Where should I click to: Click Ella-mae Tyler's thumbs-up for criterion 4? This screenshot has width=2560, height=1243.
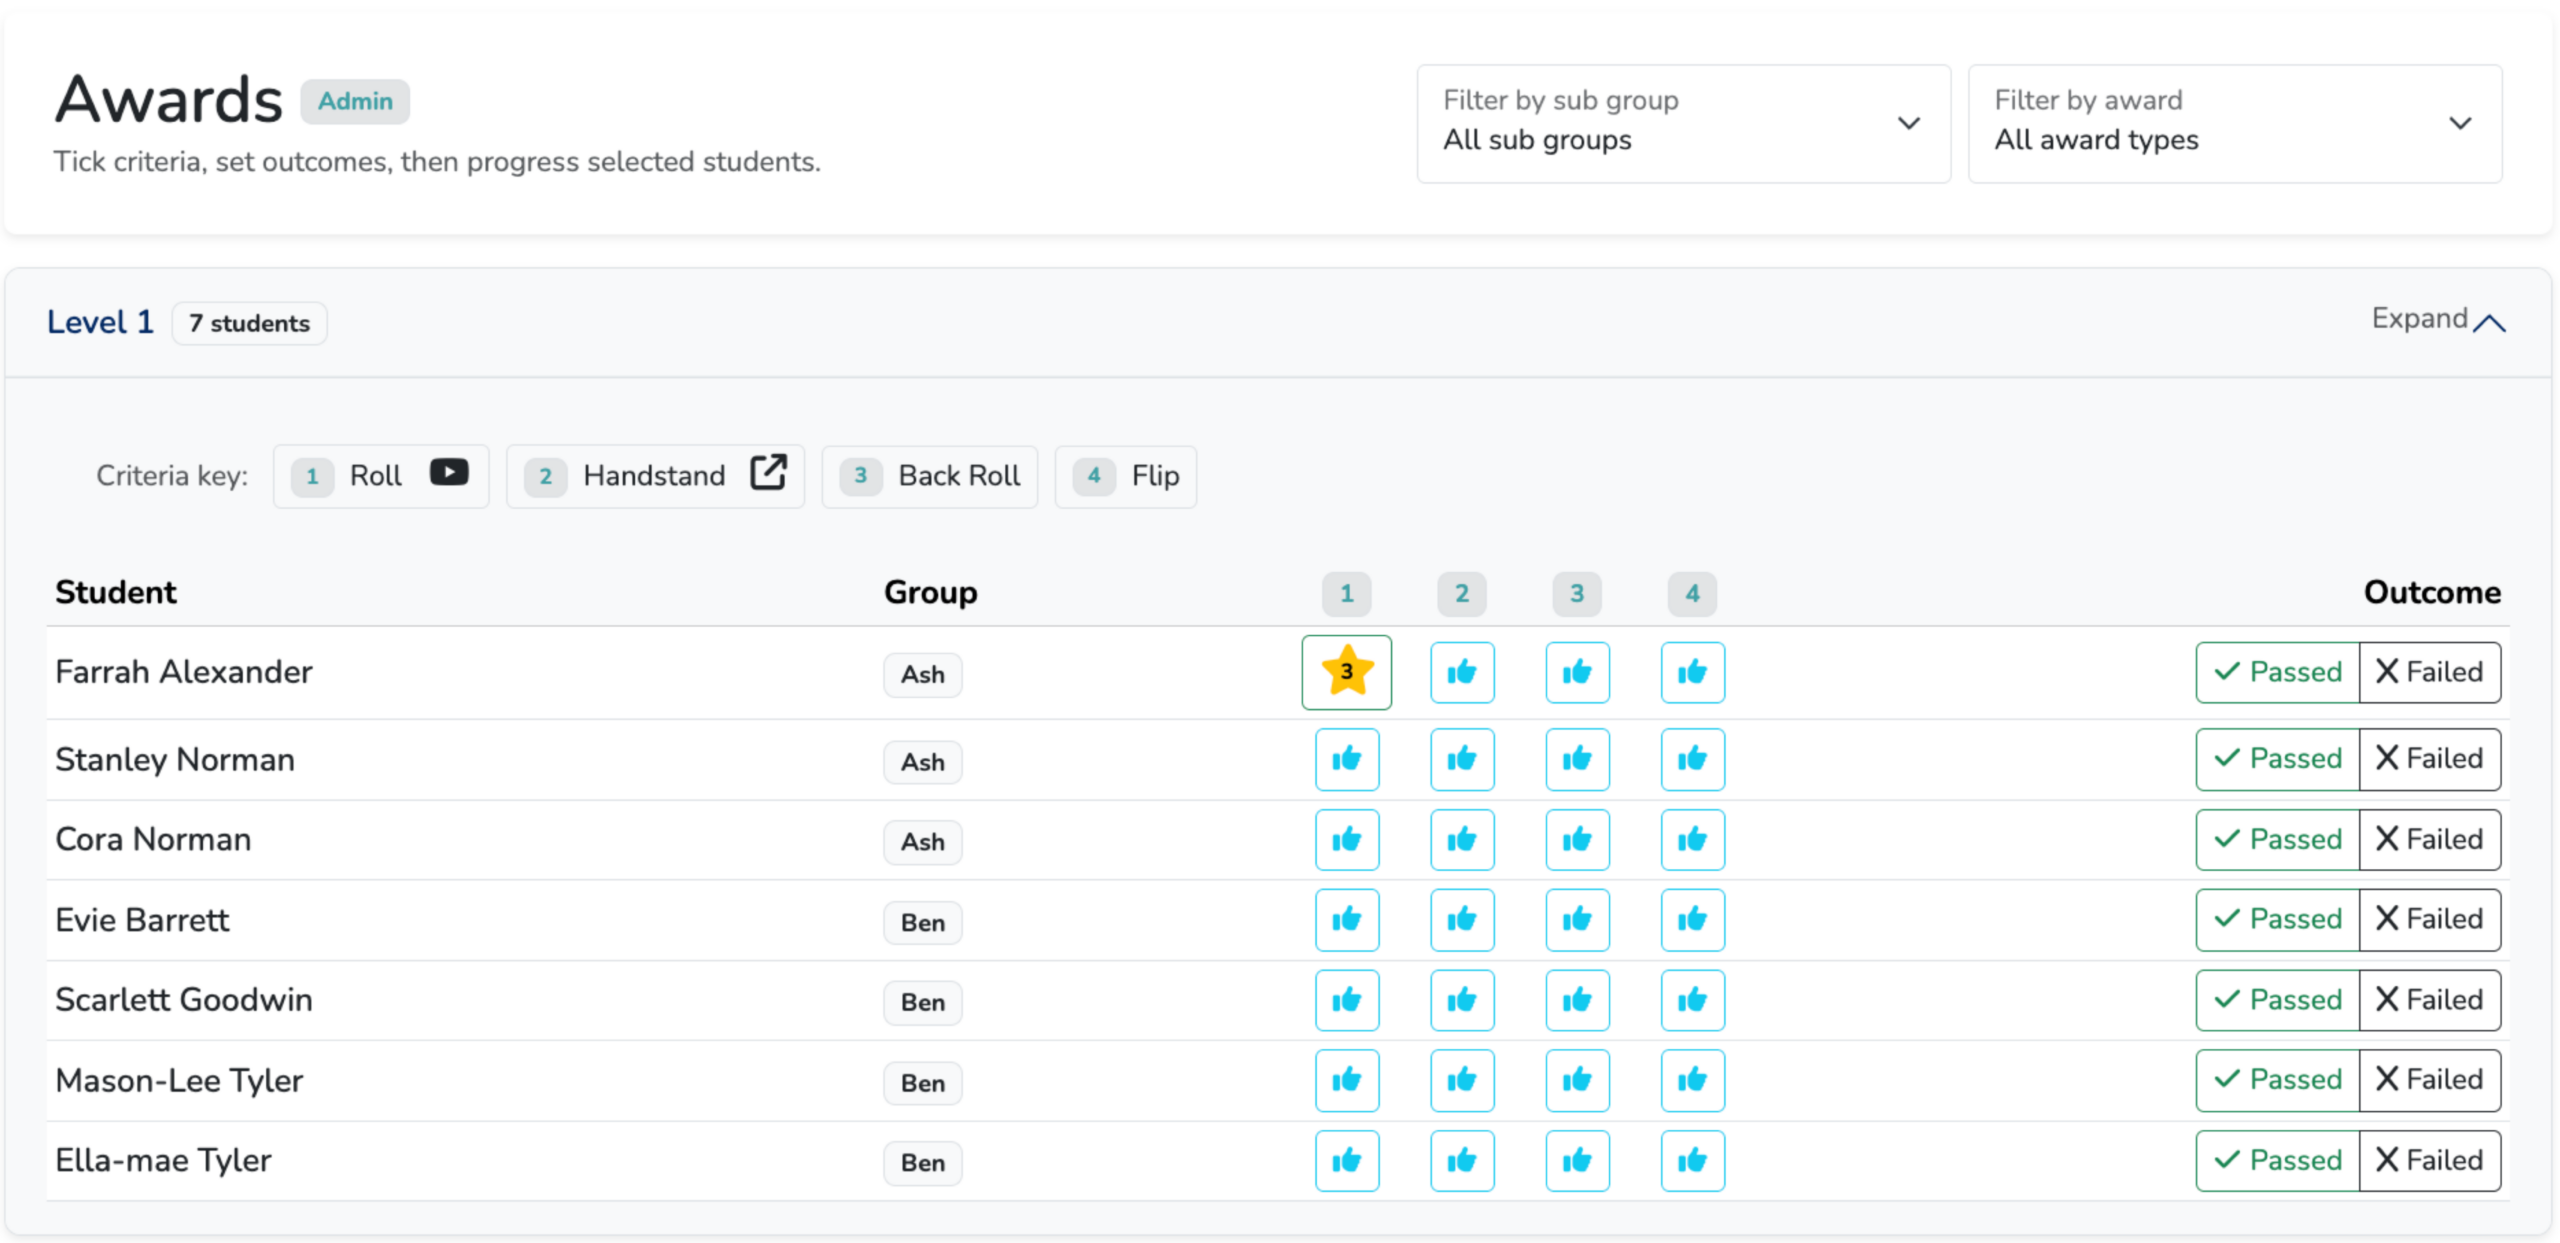1692,1160
